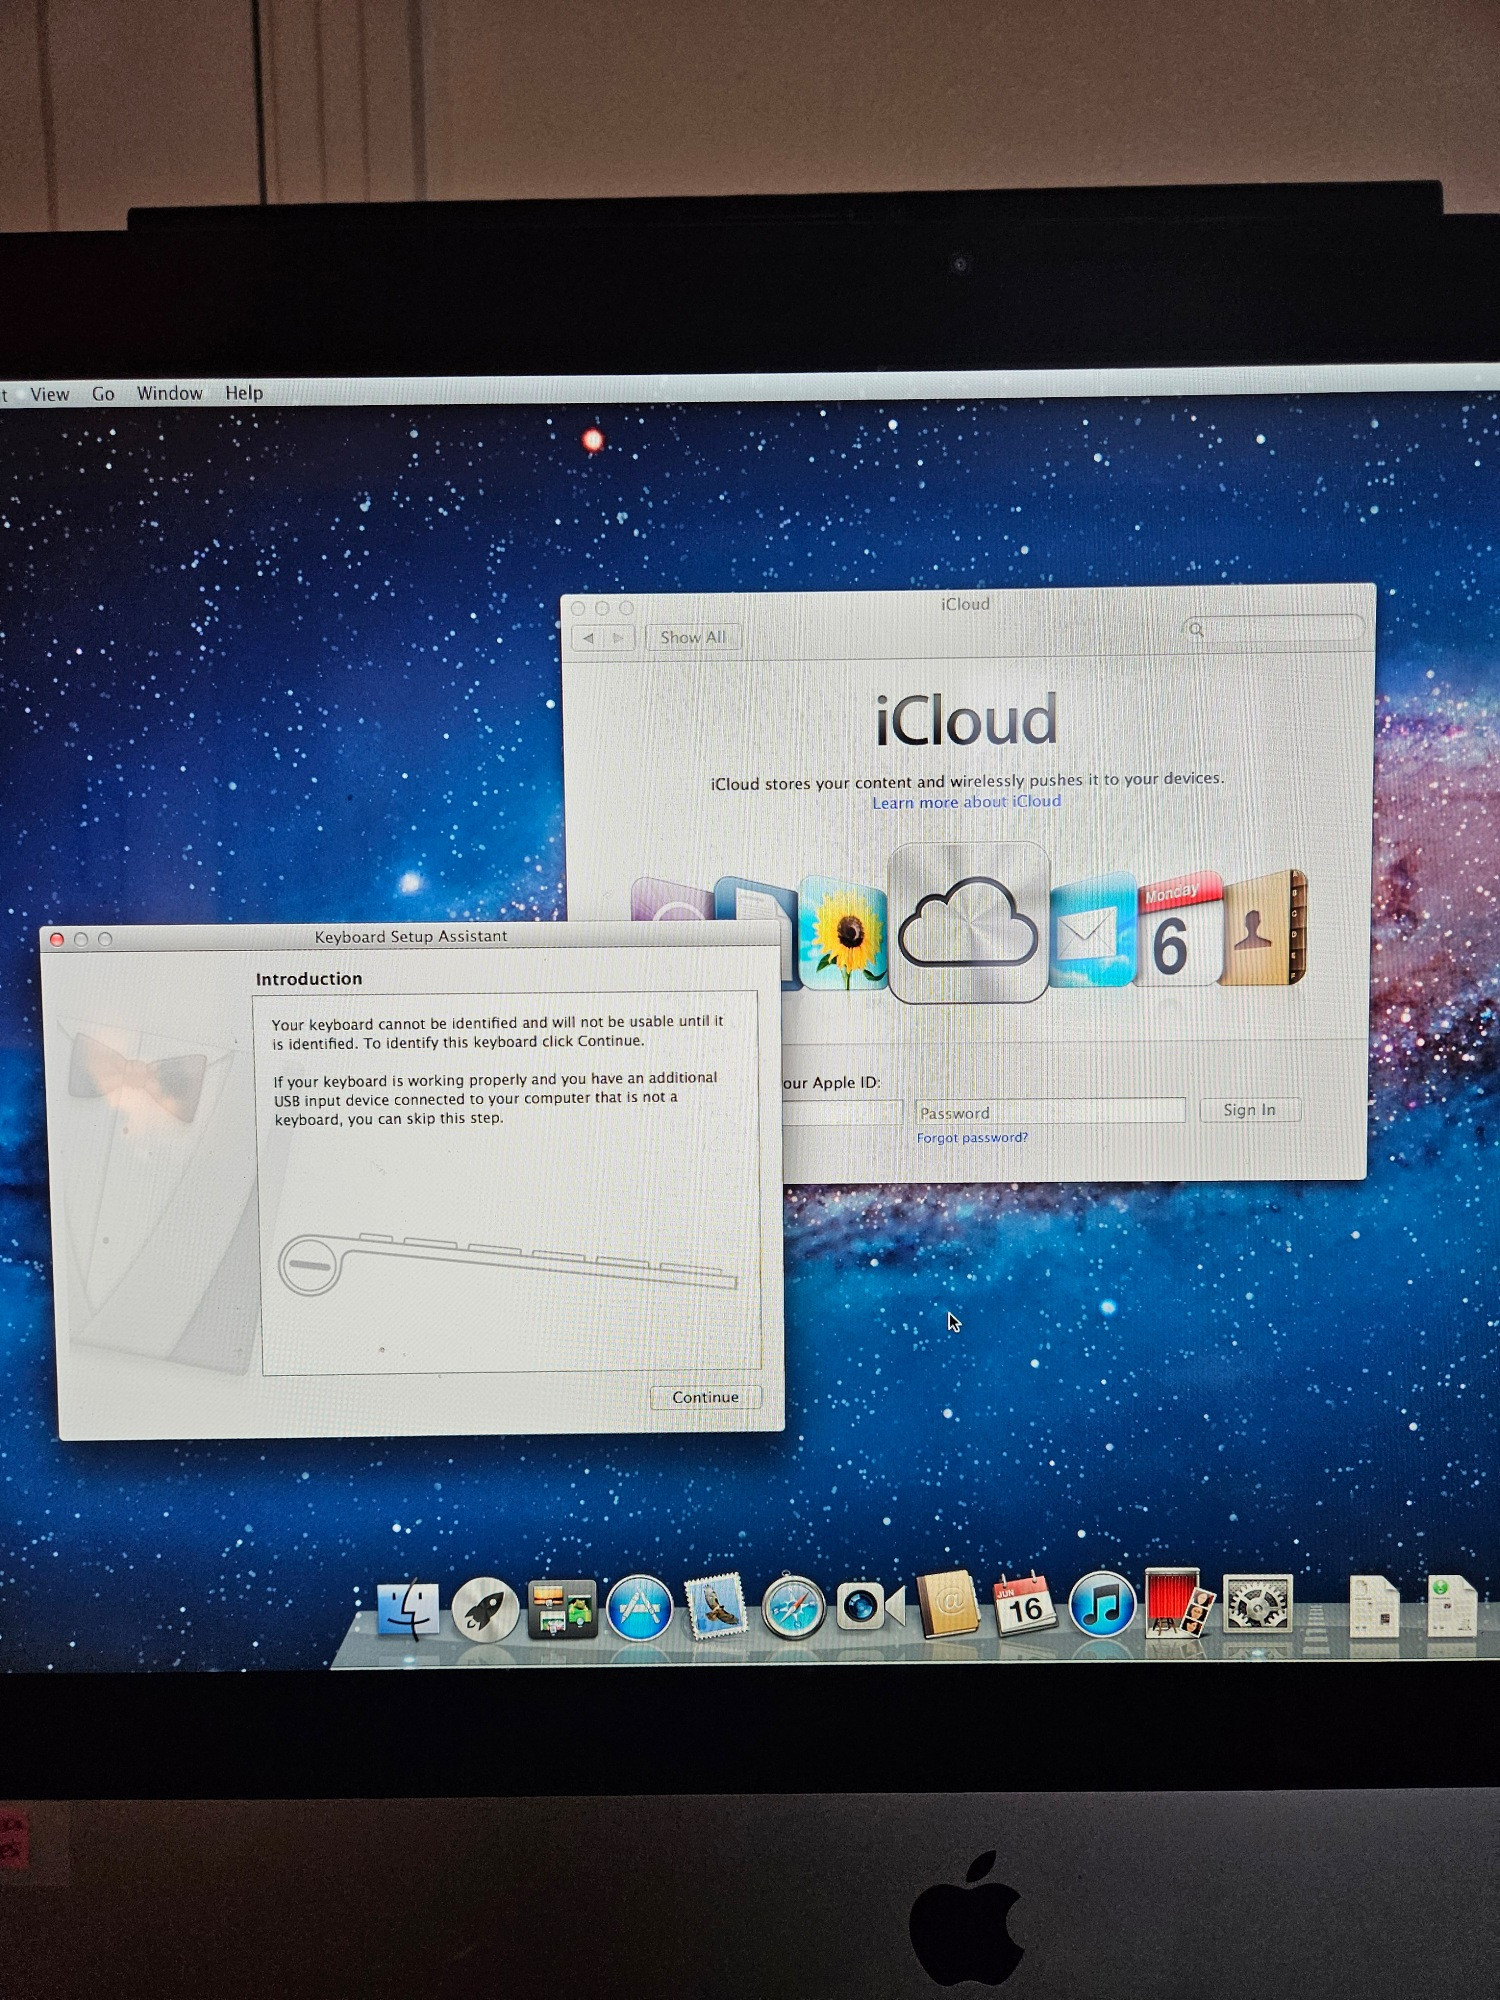Open System Preferences gear in Dock
This screenshot has height=2000, width=1500.
tap(1258, 1604)
